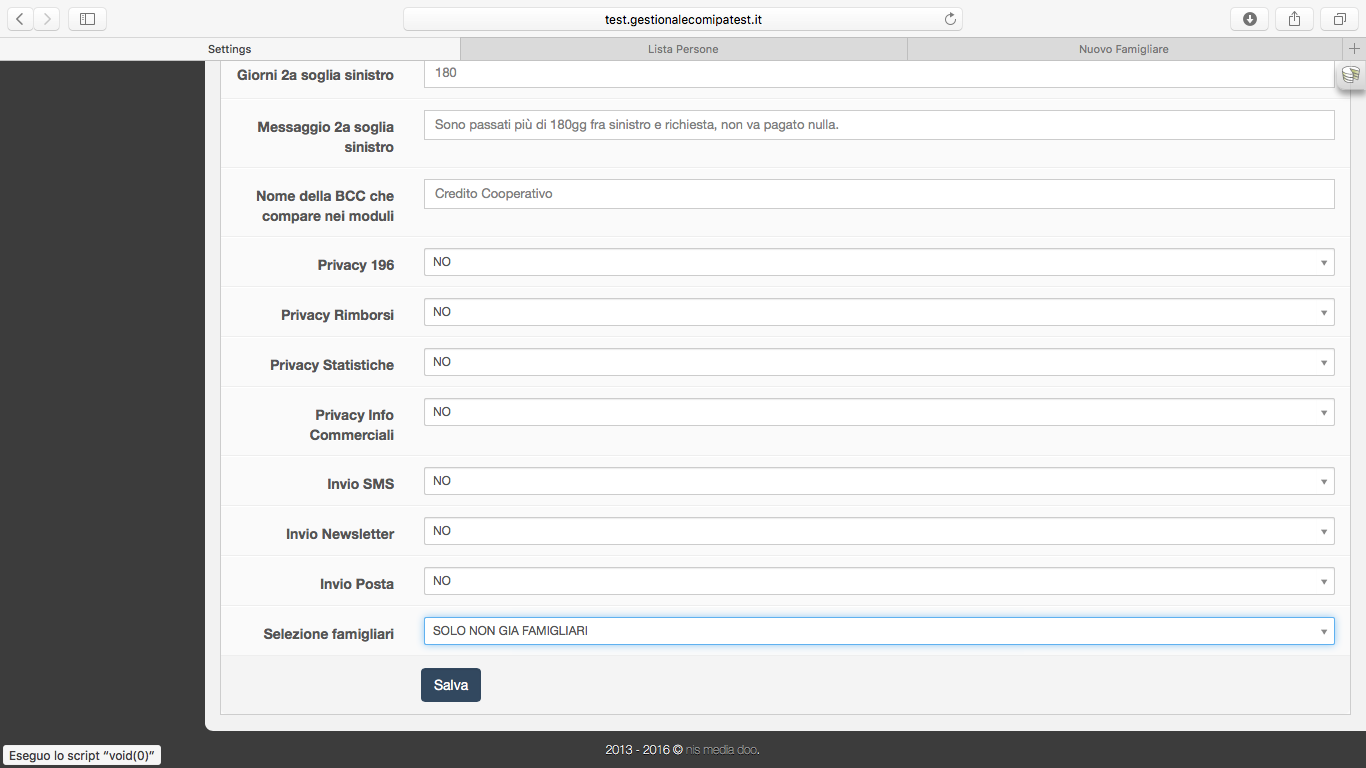Go forward with Safari's forward arrow

point(47,18)
